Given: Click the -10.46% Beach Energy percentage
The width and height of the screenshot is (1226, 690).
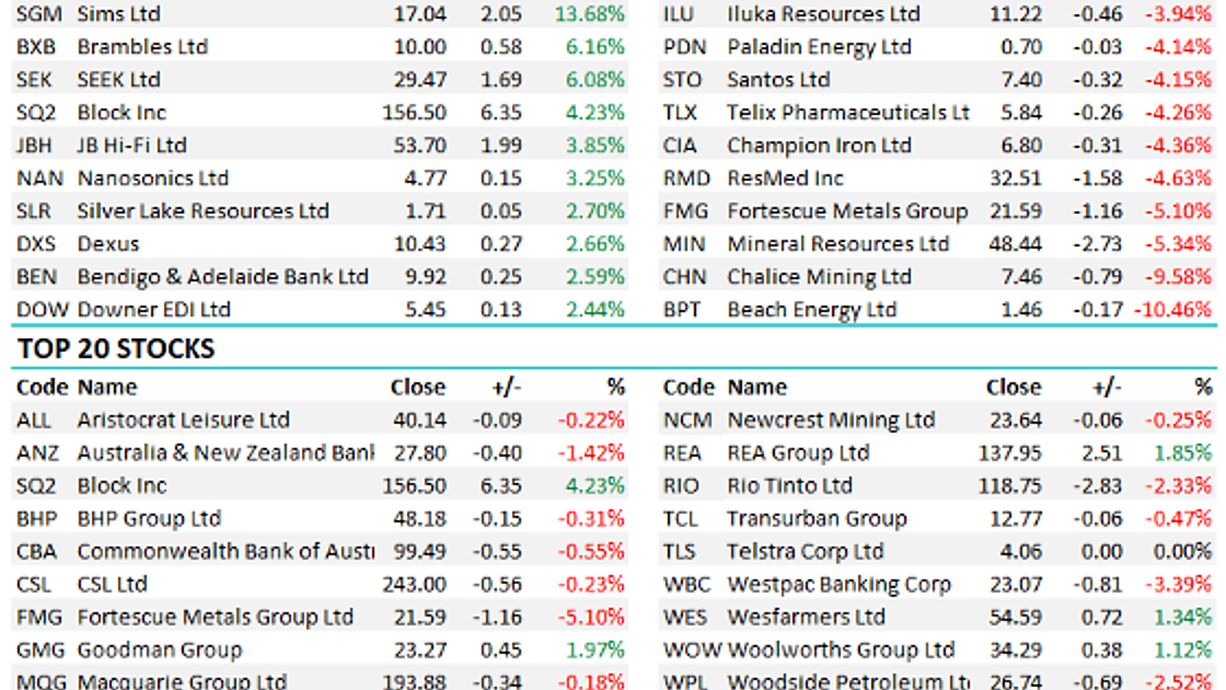Looking at the screenshot, I should click(1174, 310).
